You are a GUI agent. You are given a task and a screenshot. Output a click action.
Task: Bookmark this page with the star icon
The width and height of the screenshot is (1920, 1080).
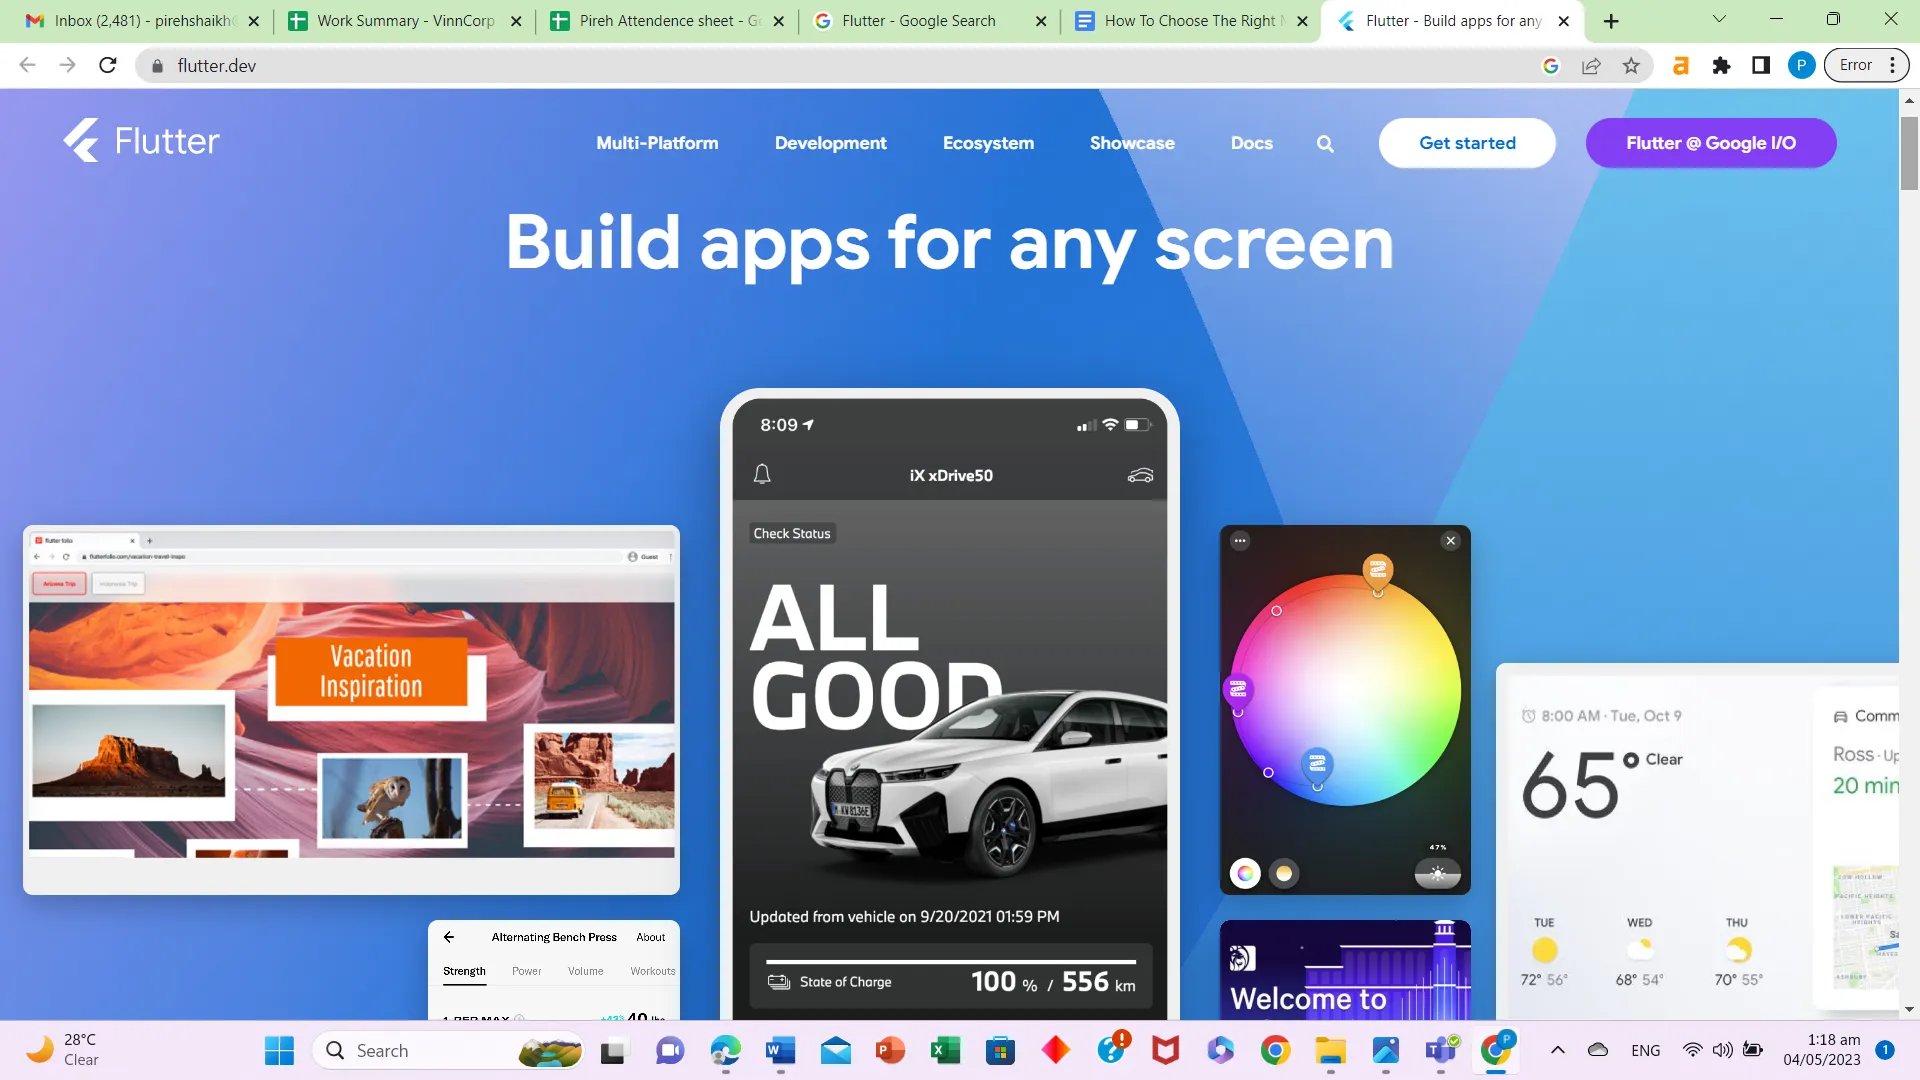point(1631,66)
